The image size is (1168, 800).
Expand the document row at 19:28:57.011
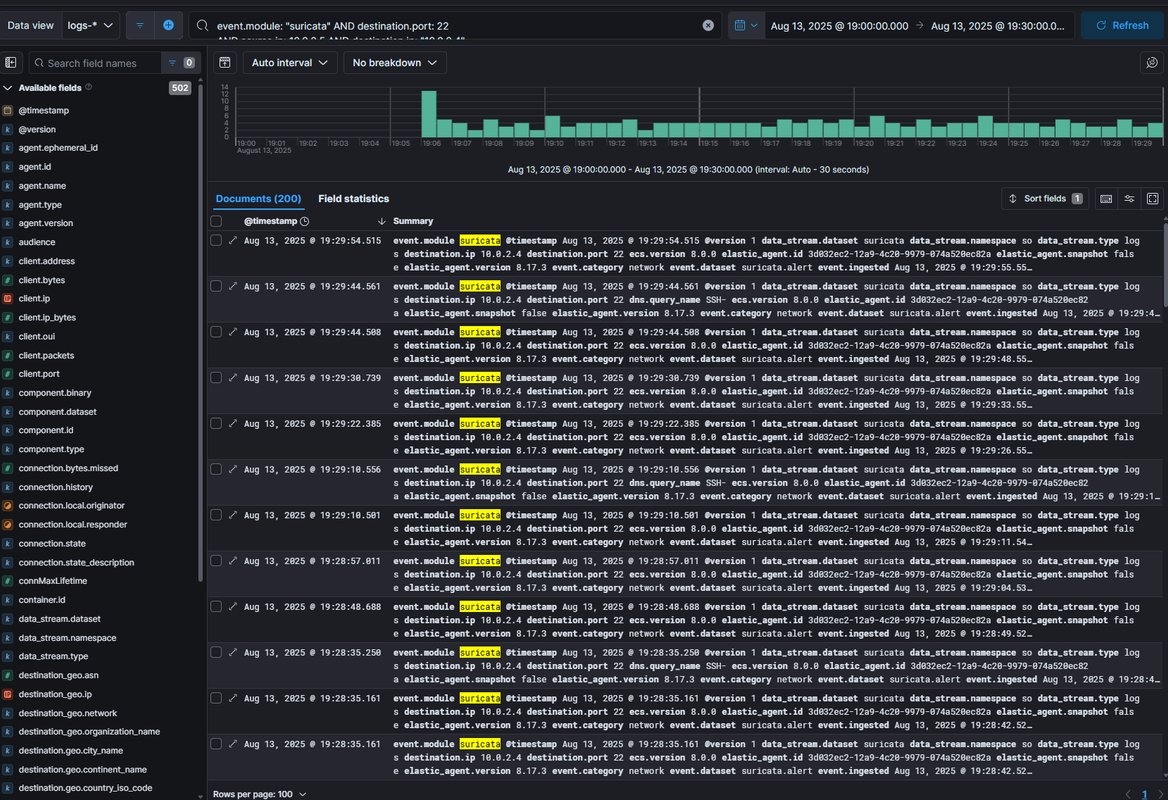click(x=233, y=561)
